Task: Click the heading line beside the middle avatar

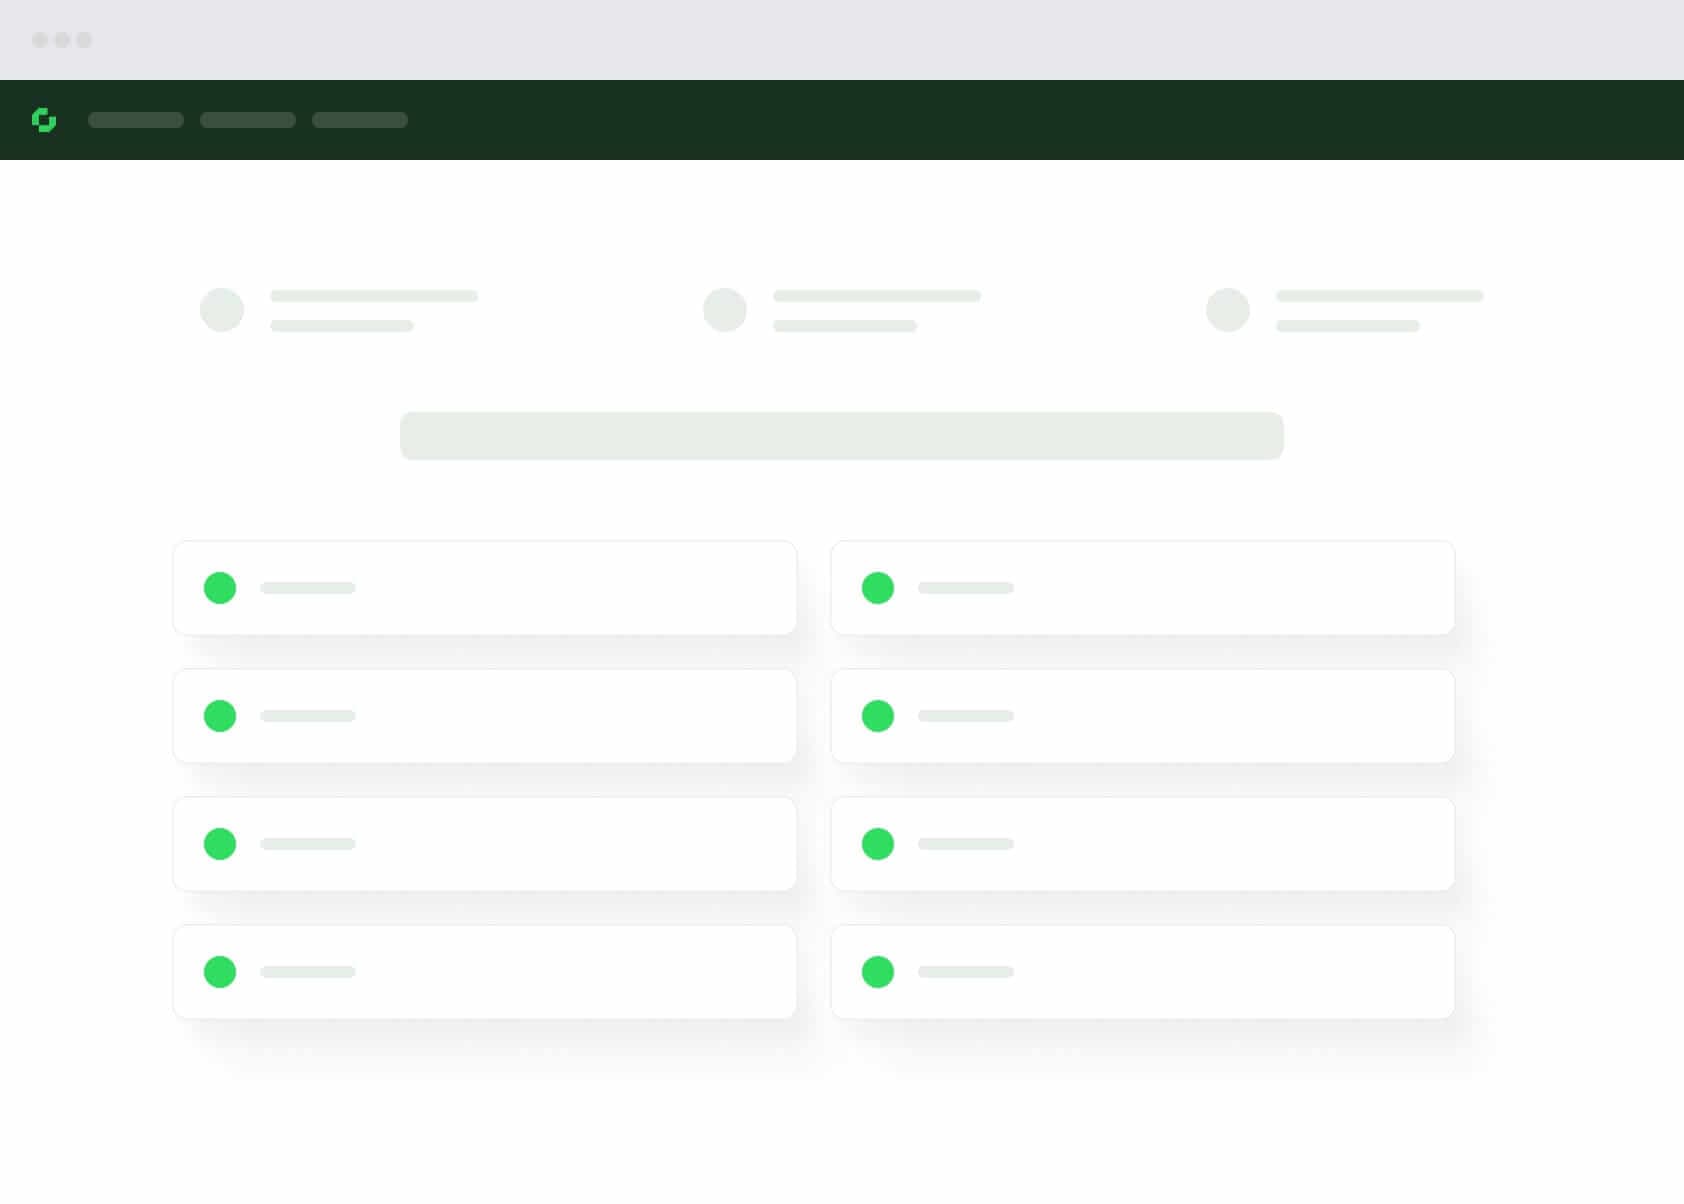Action: click(x=877, y=296)
